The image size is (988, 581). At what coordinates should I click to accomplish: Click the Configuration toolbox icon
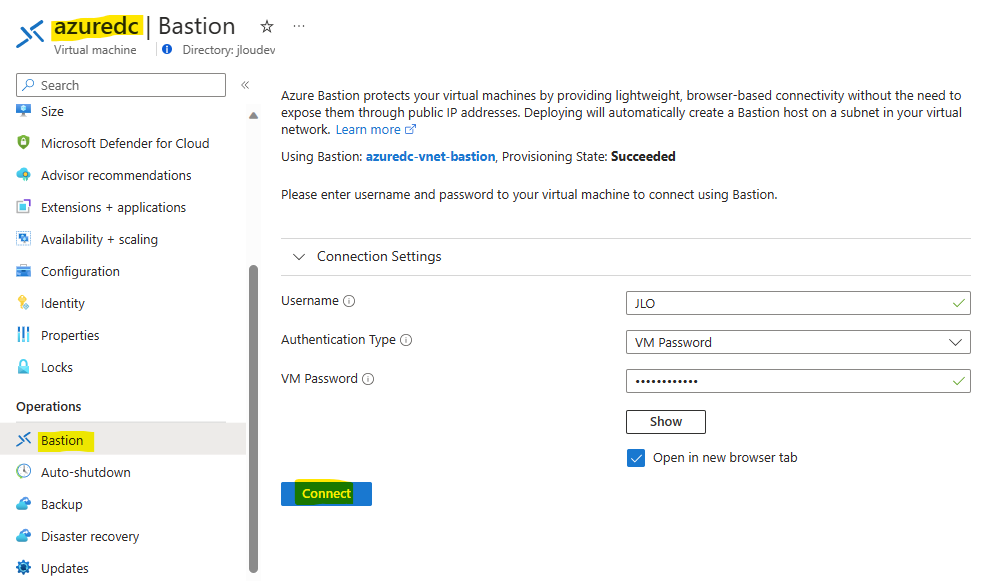(23, 271)
